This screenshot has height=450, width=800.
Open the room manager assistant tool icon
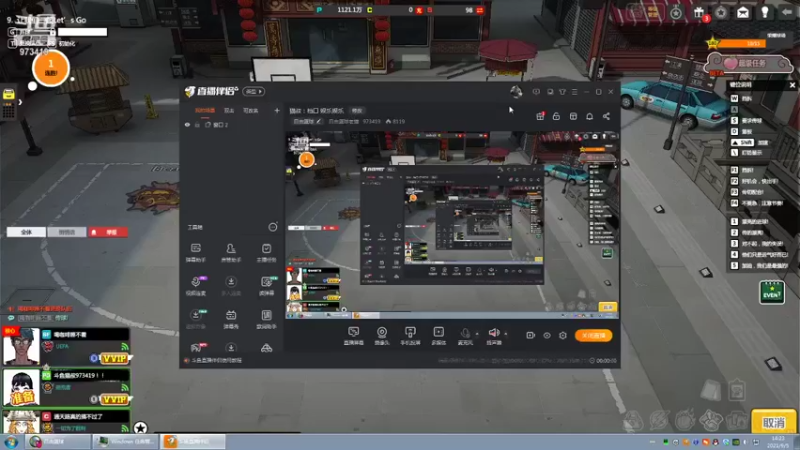click(231, 248)
